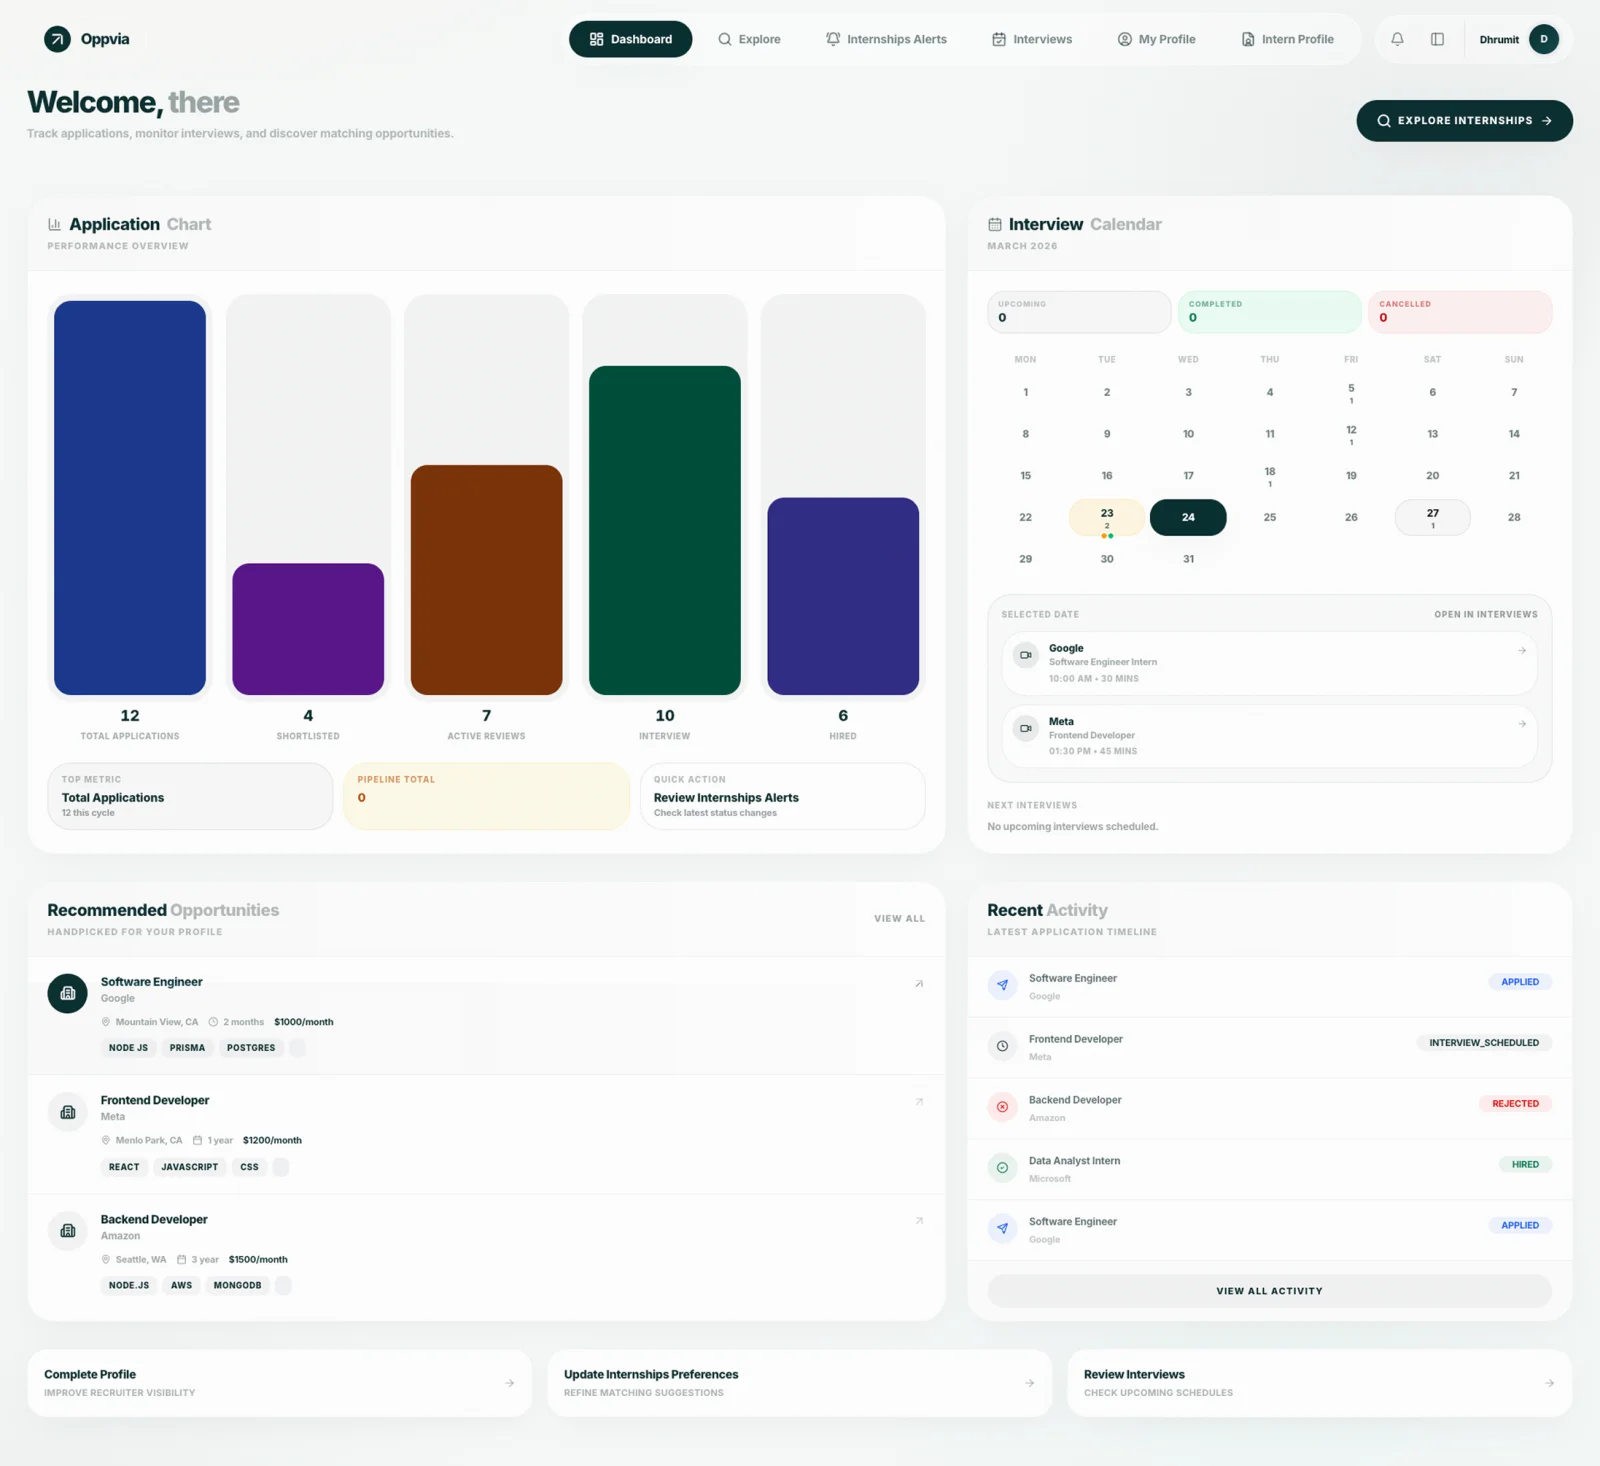
Task: Click the hired check icon for Data Analyst Intern
Action: (1002, 1168)
